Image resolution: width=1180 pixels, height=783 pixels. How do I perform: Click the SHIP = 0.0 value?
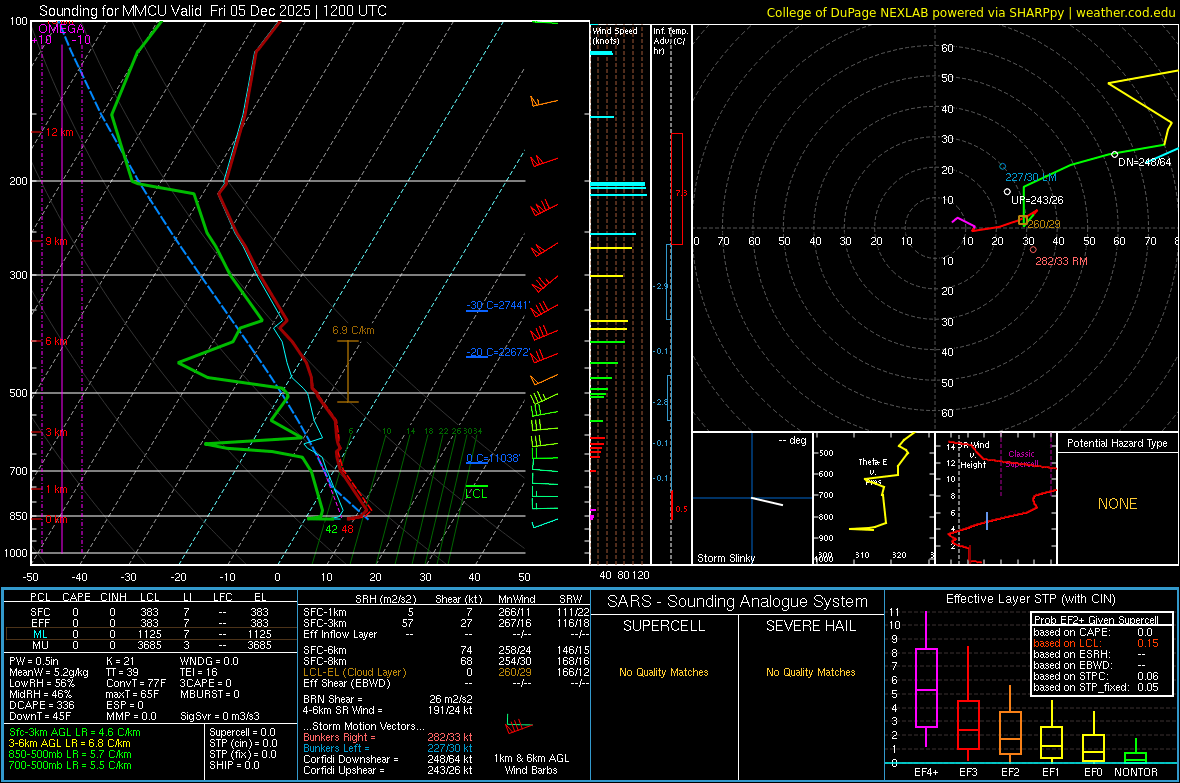234,765
